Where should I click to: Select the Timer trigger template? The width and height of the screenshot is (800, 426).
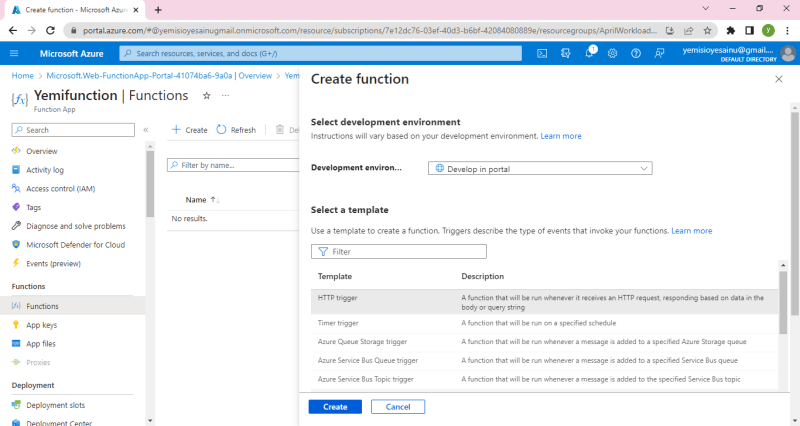coord(544,323)
